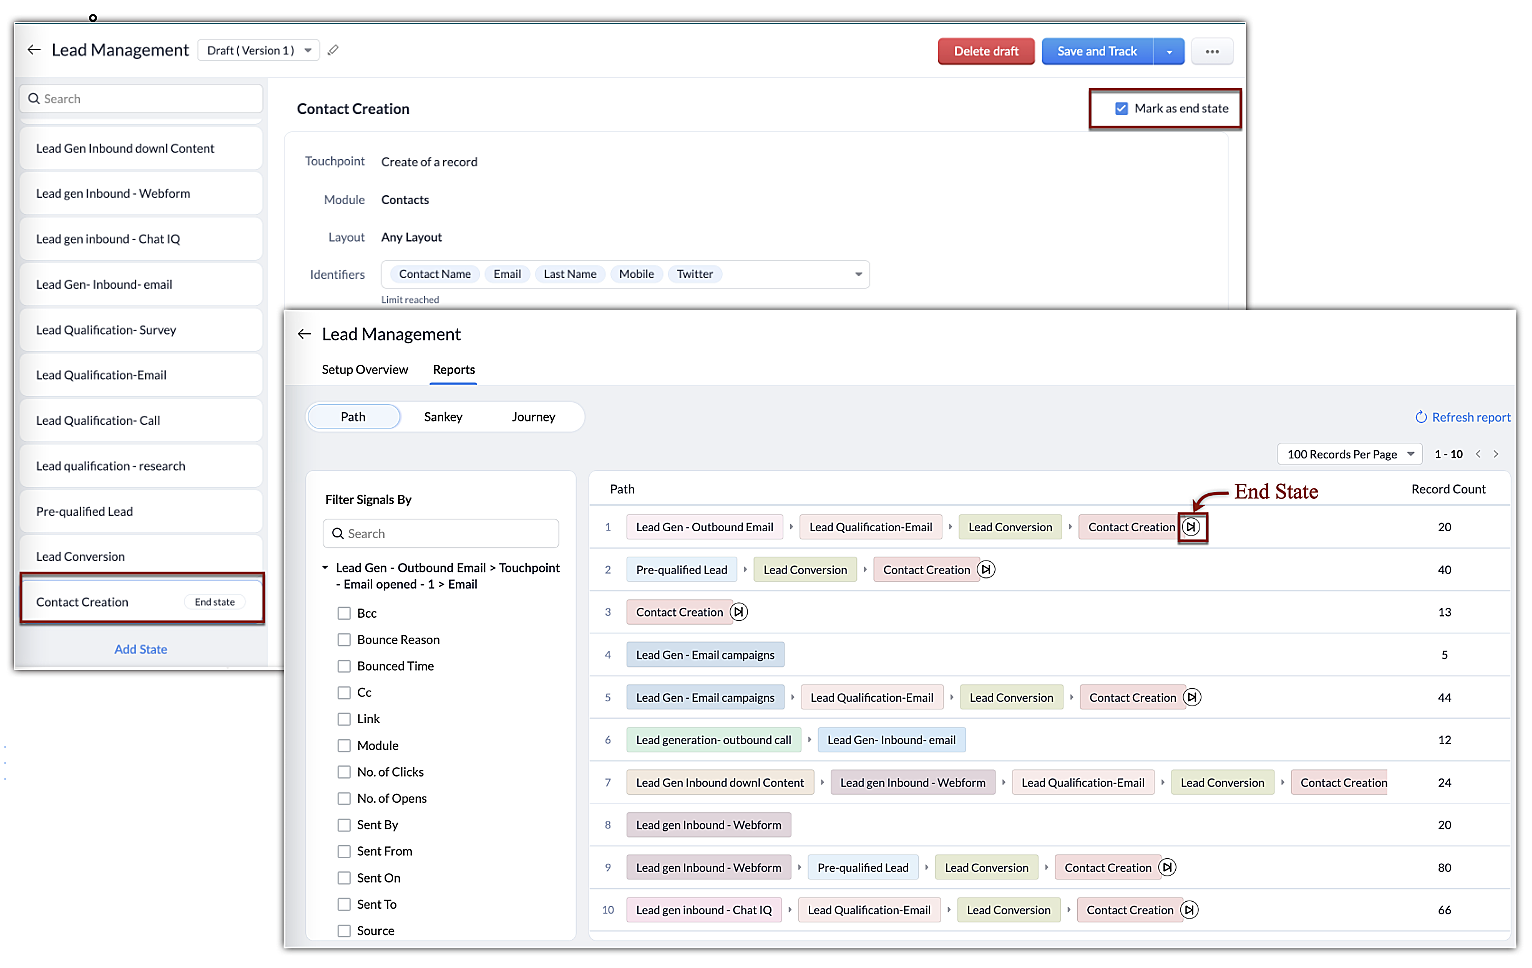
Task: Select Lead Qualification- Survey state
Action: [142, 330]
